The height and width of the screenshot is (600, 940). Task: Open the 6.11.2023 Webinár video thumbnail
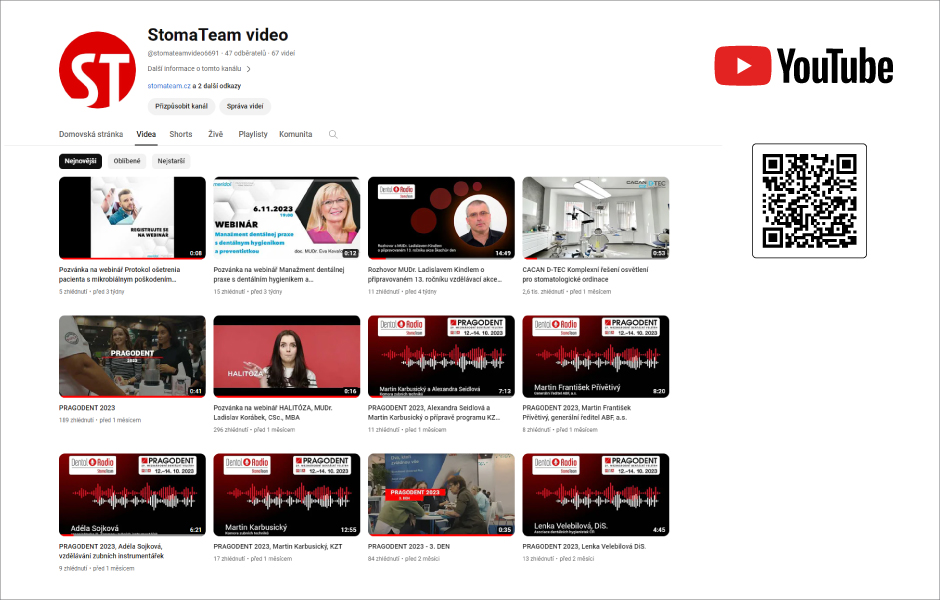click(x=287, y=218)
